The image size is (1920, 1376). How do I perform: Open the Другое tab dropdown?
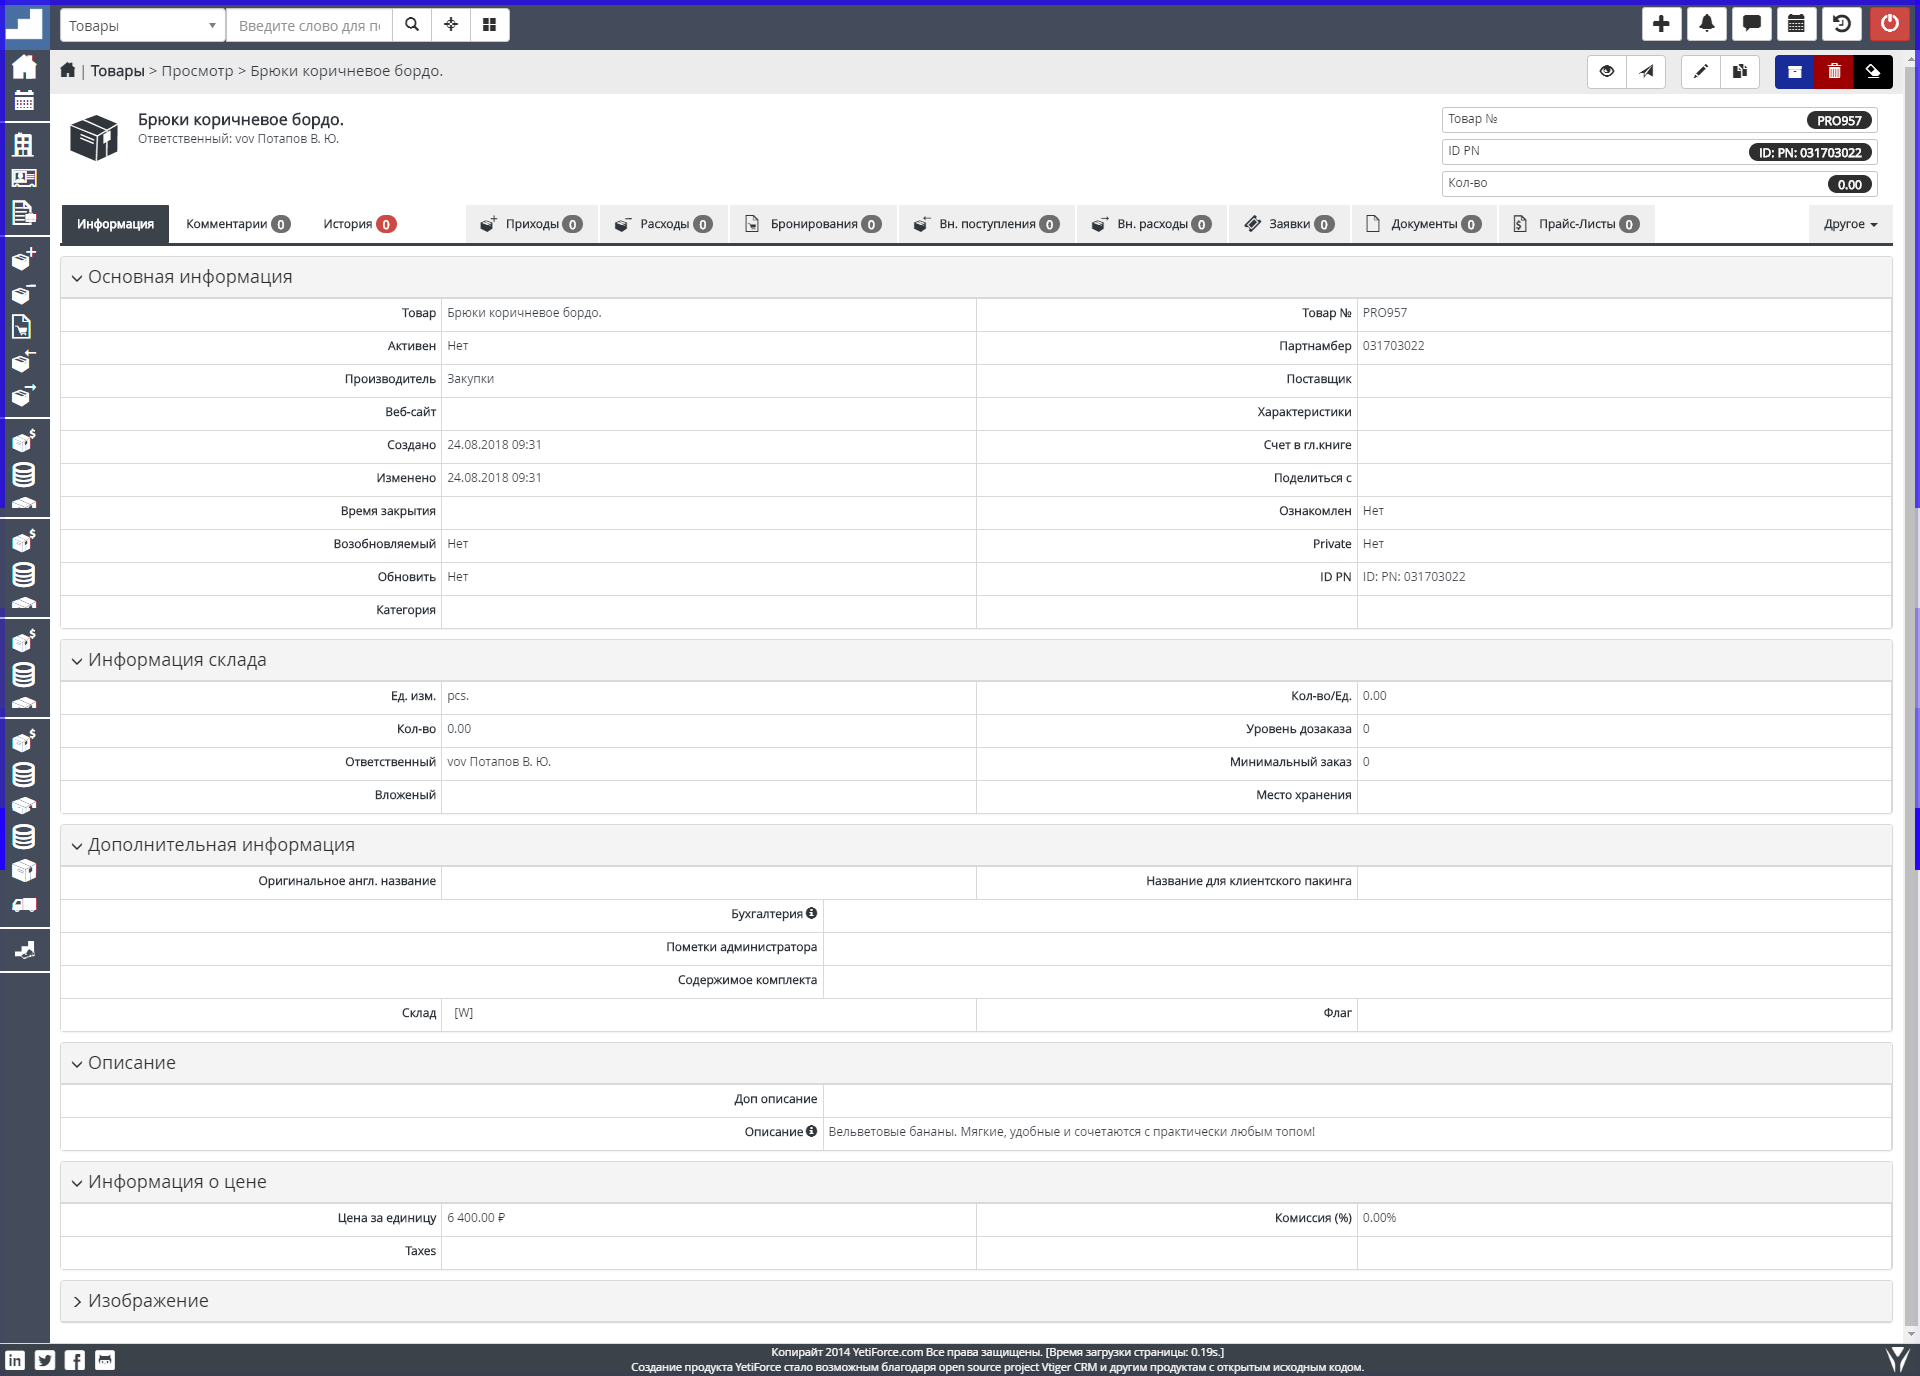(1850, 224)
